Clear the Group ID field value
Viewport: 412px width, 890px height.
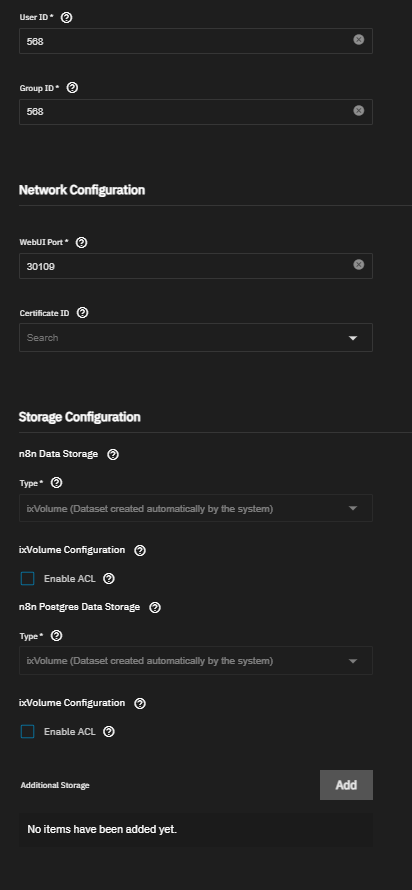(x=359, y=111)
